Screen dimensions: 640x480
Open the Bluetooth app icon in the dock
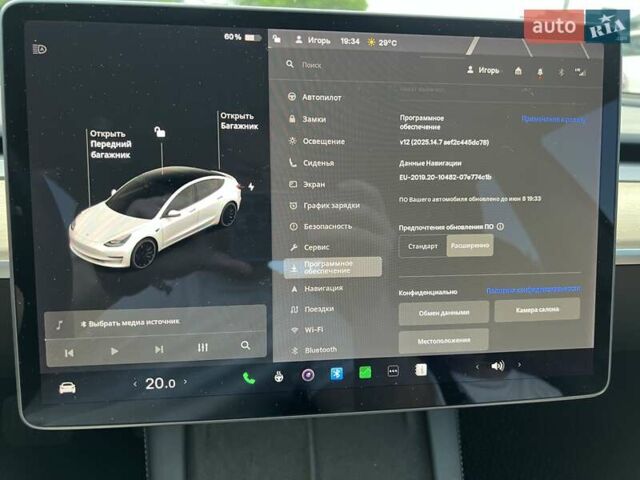click(337, 374)
